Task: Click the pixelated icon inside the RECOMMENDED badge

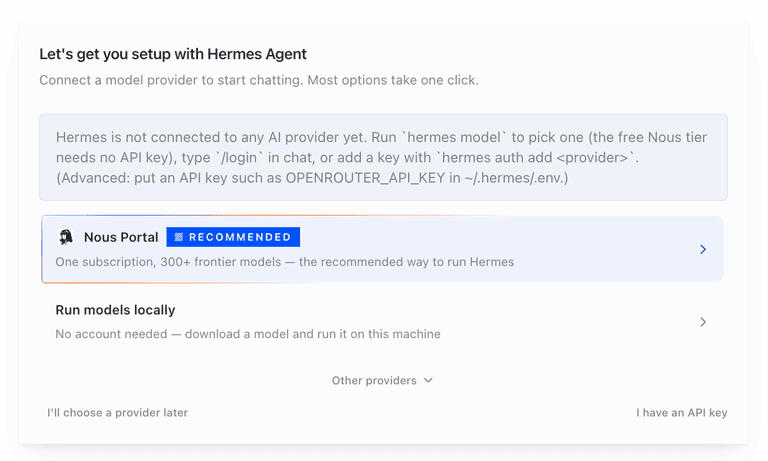Action: click(179, 237)
